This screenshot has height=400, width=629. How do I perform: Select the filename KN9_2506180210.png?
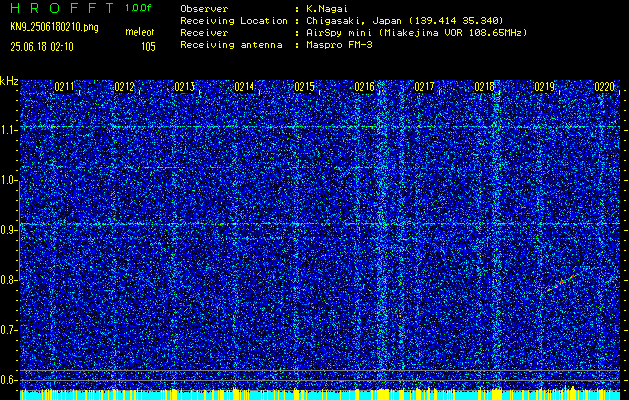pyautogui.click(x=54, y=27)
